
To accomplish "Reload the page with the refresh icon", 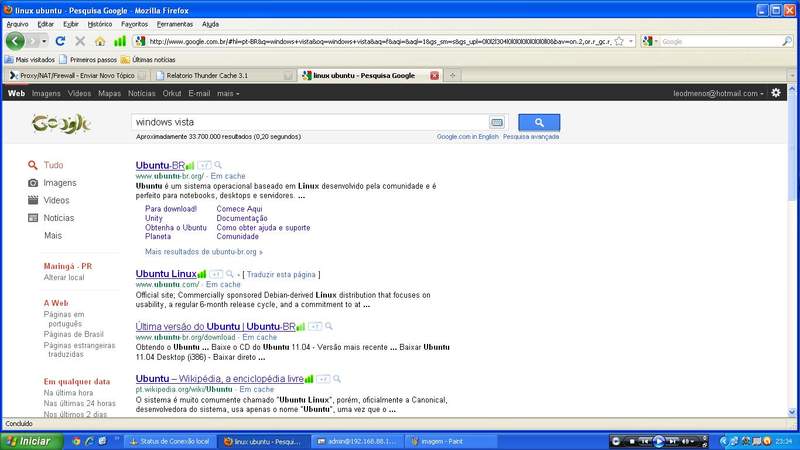I will [60, 41].
